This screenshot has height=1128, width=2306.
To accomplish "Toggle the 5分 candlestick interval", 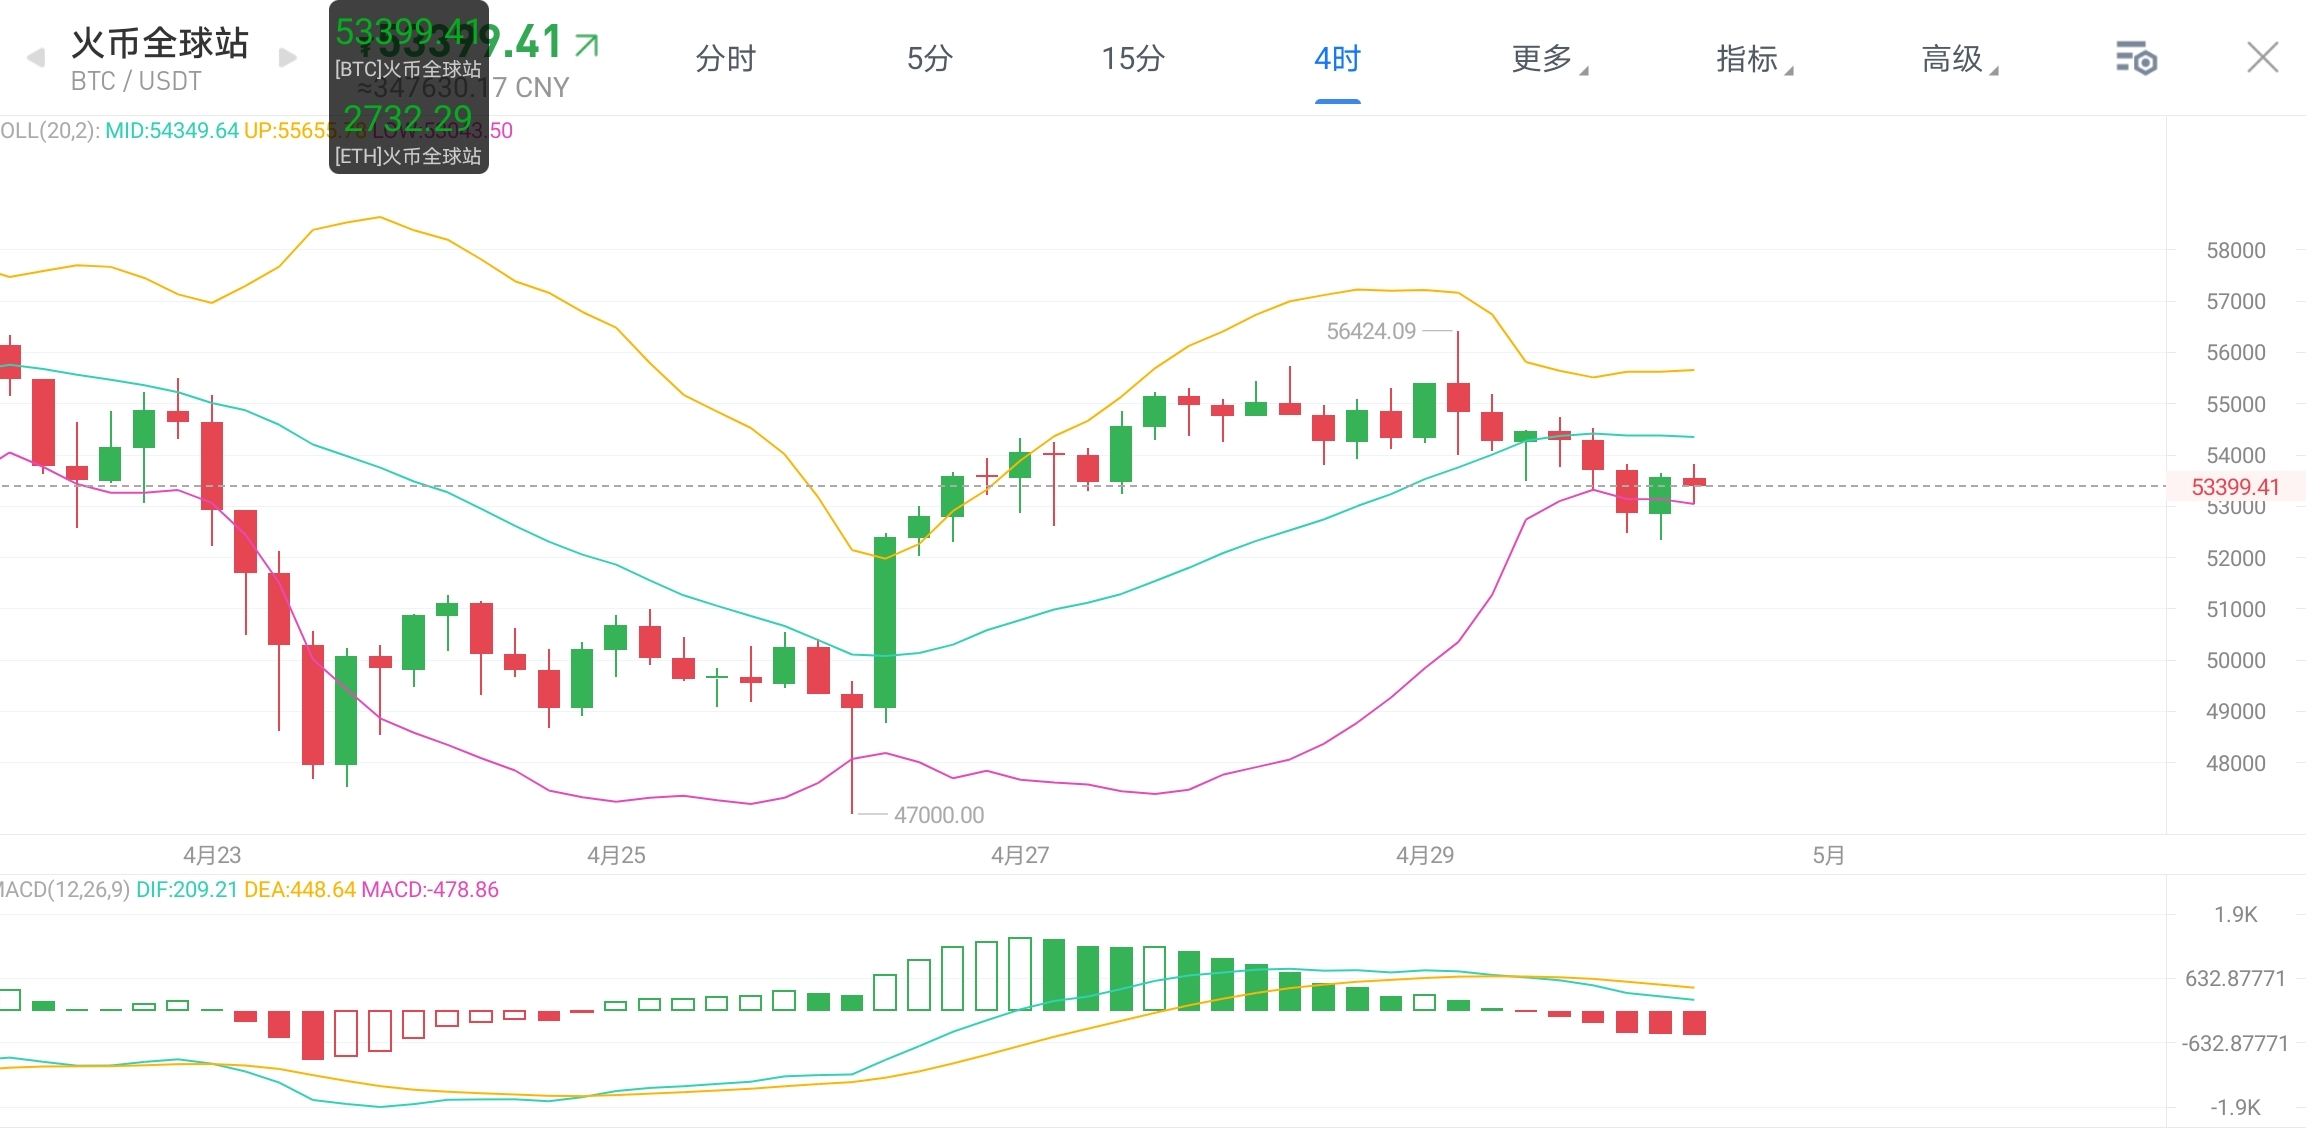I will coord(930,60).
